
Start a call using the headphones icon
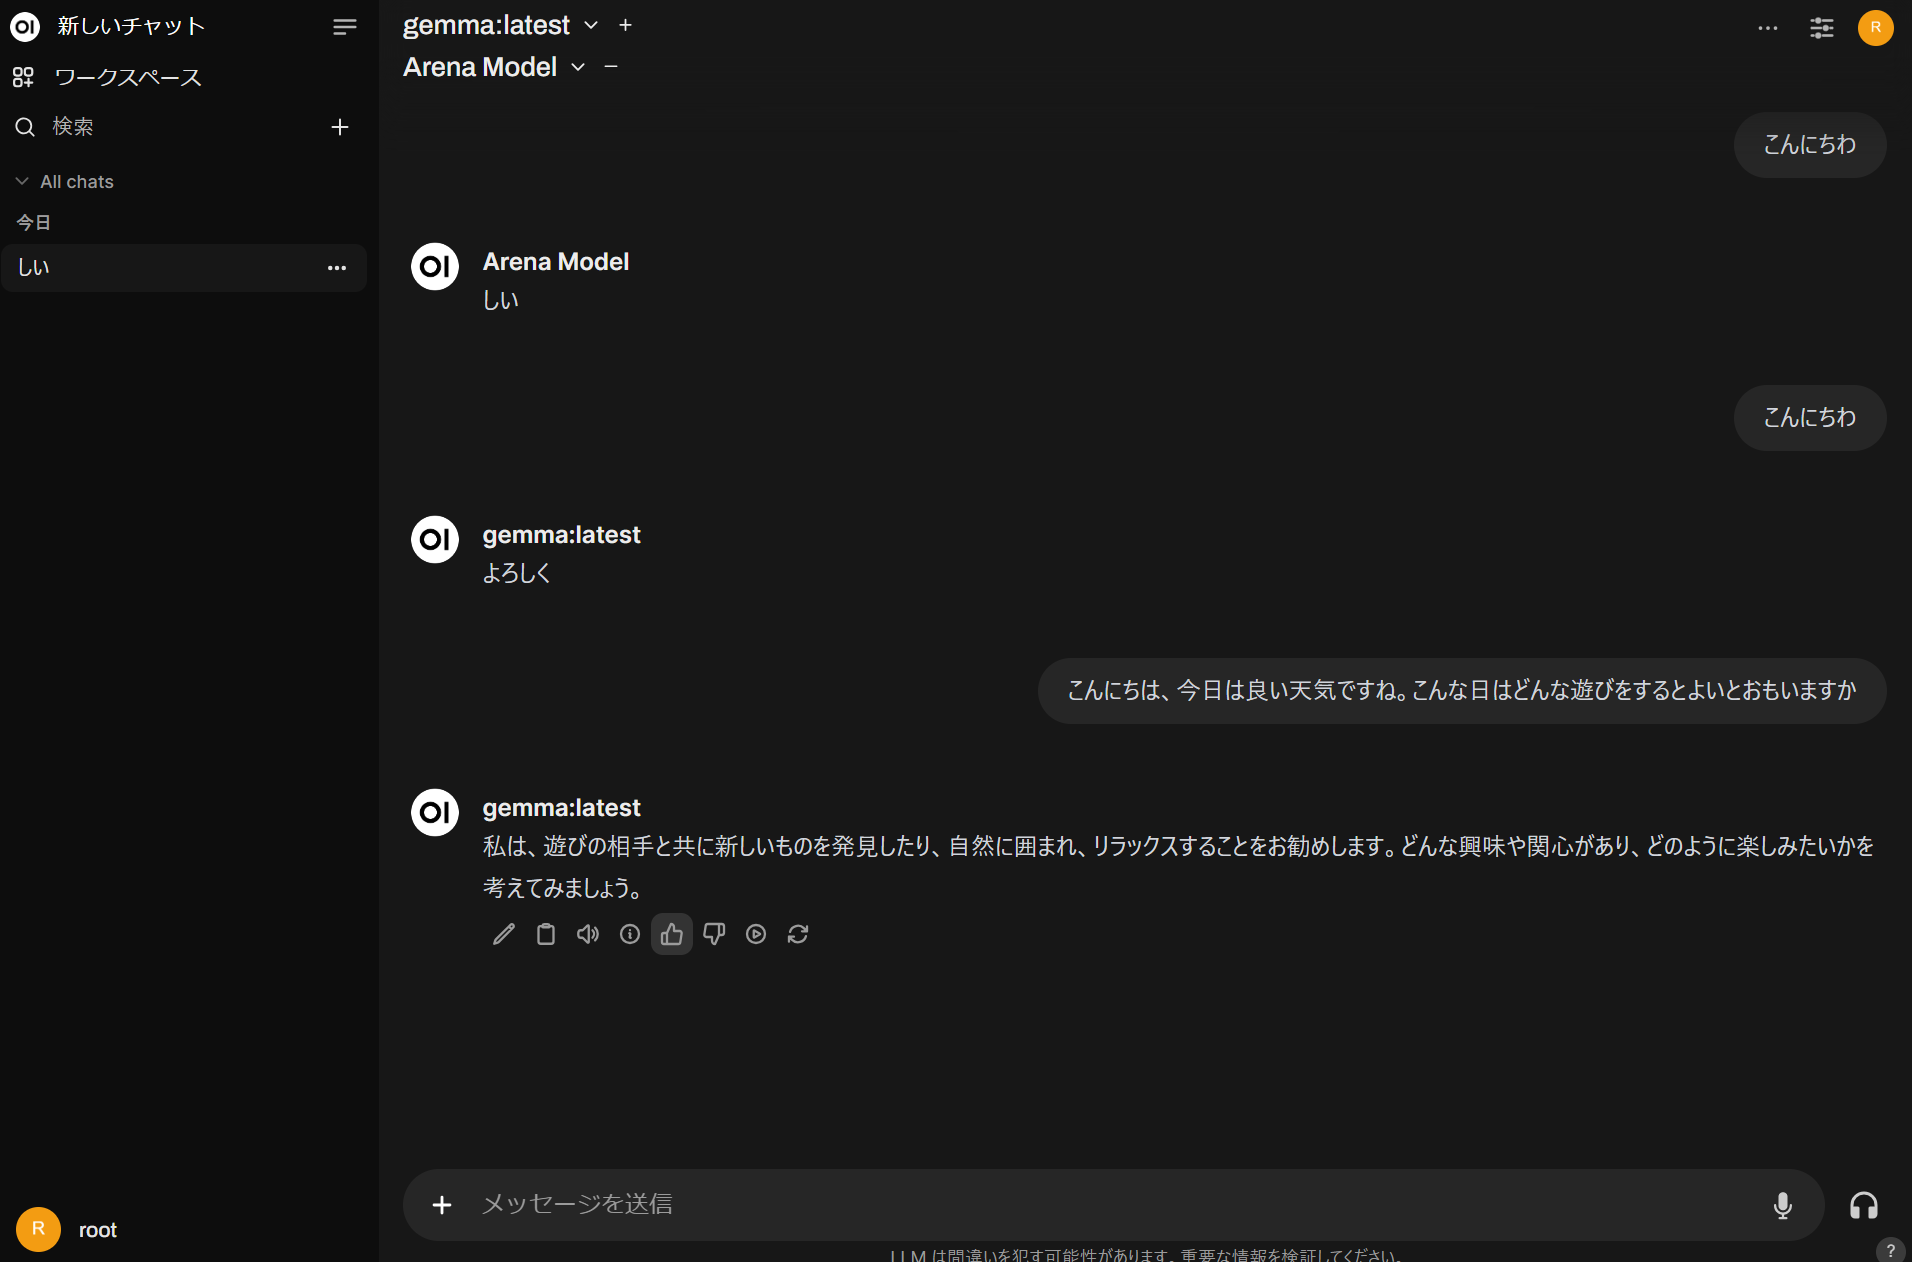click(1866, 1205)
